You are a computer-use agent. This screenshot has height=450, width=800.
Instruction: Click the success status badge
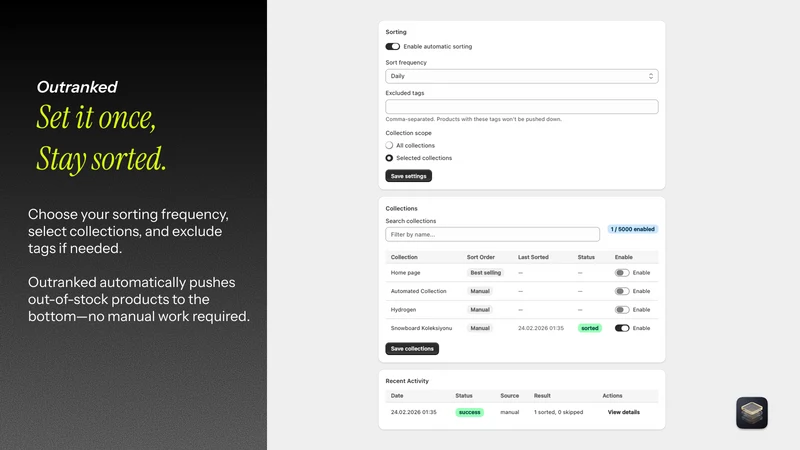[x=469, y=412]
